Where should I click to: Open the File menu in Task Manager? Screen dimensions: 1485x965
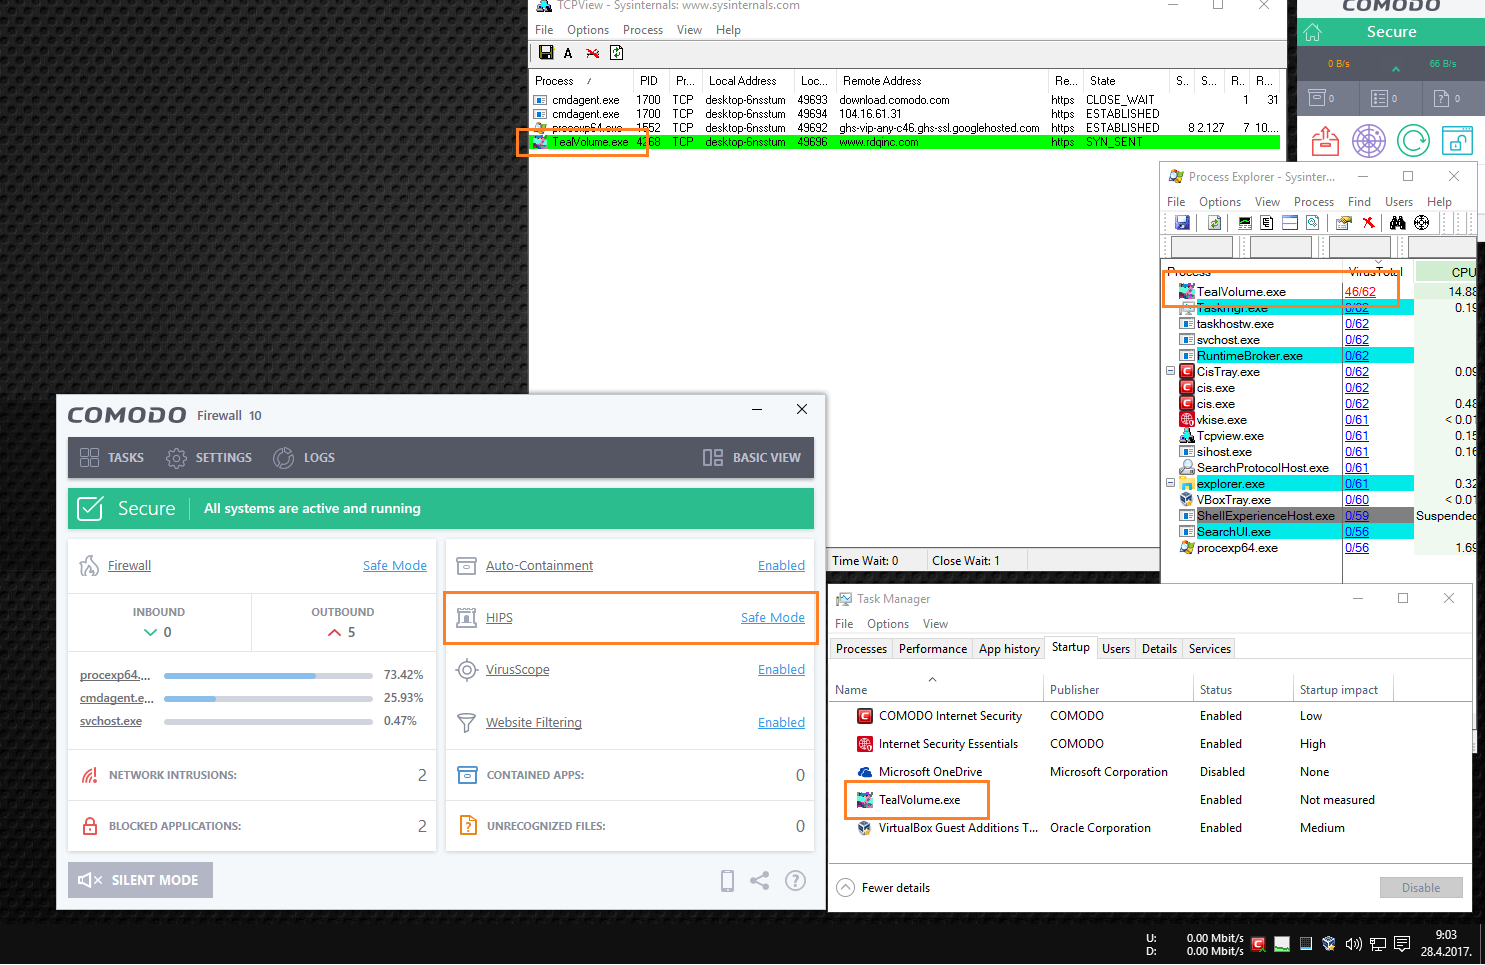(844, 624)
